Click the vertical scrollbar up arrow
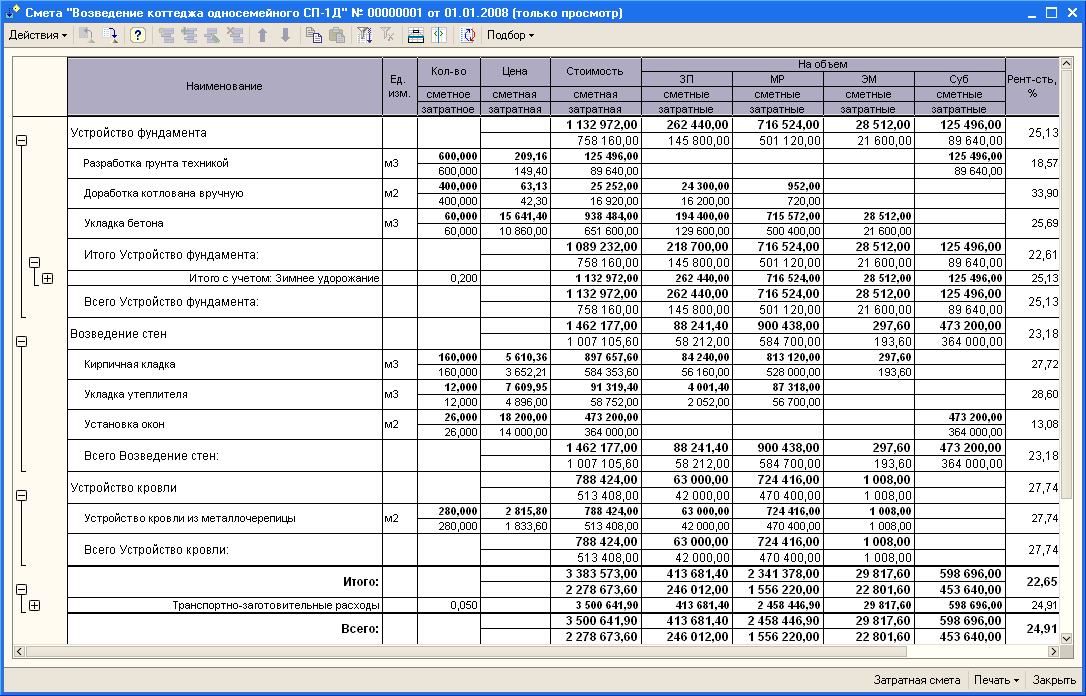 [x=1066, y=64]
